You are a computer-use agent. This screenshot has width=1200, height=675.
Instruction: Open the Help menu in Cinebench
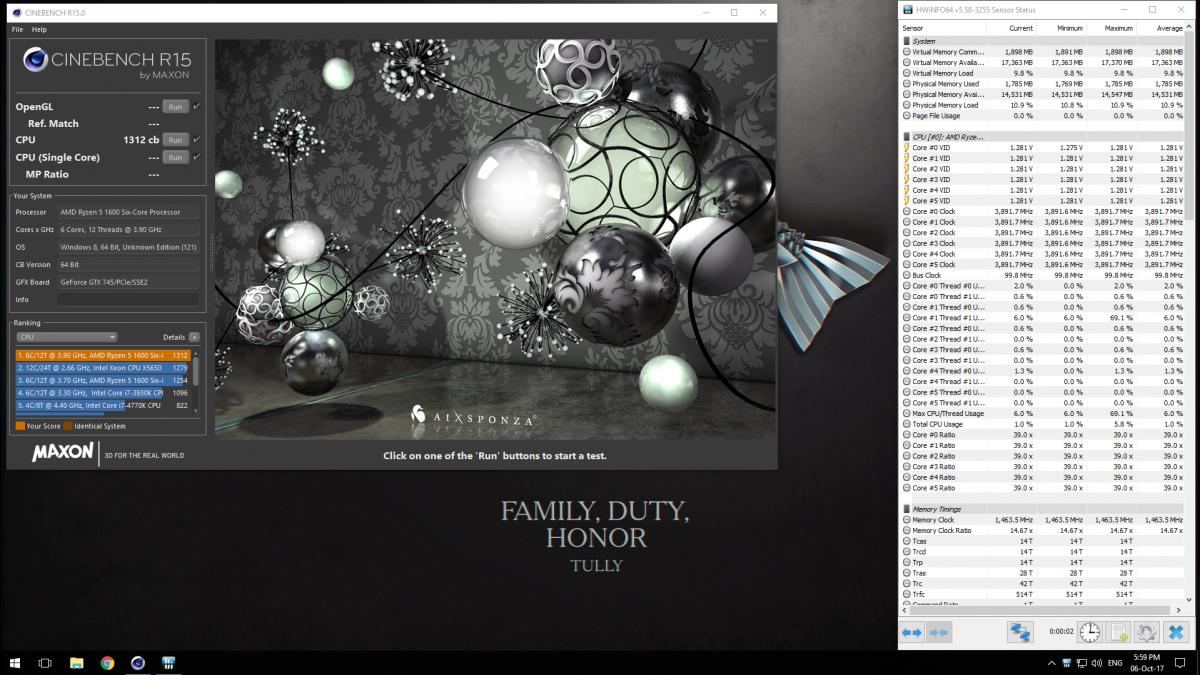(39, 30)
